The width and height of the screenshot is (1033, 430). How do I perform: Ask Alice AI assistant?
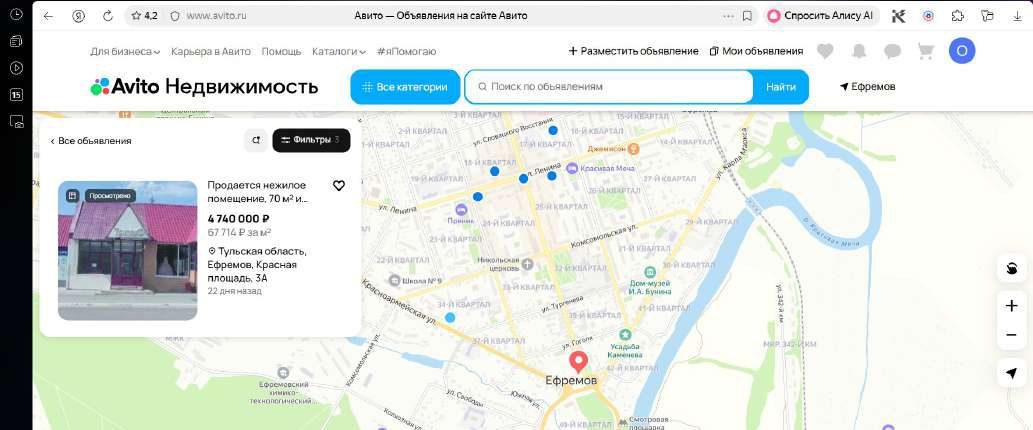tap(821, 16)
